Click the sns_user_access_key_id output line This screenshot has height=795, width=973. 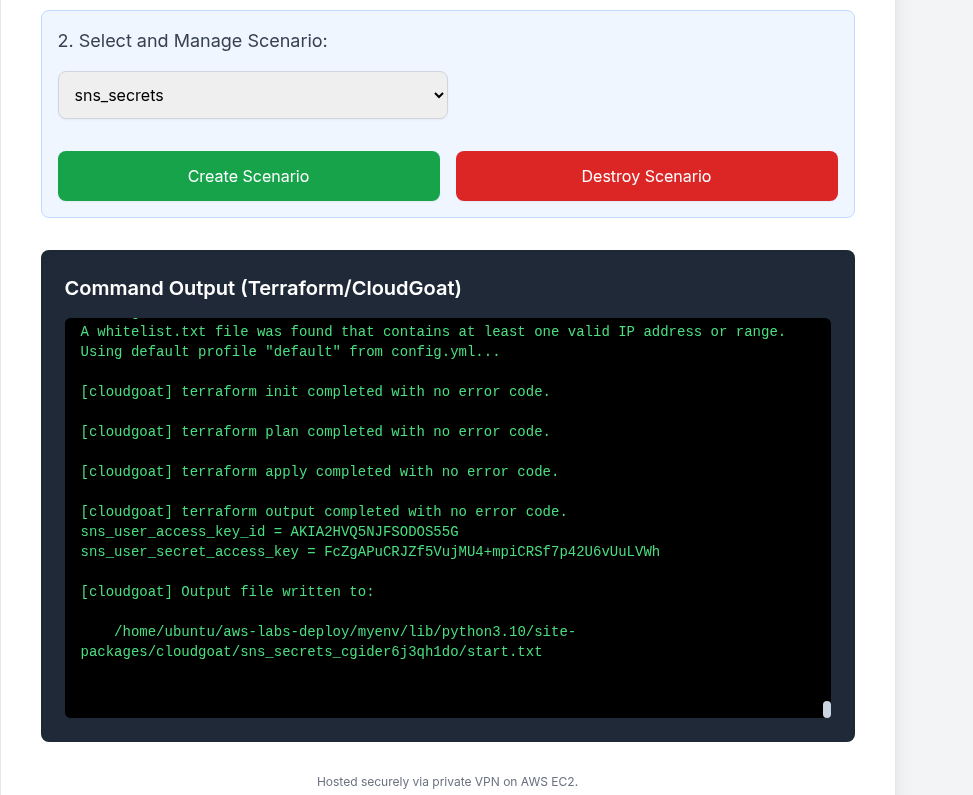[x=269, y=532]
